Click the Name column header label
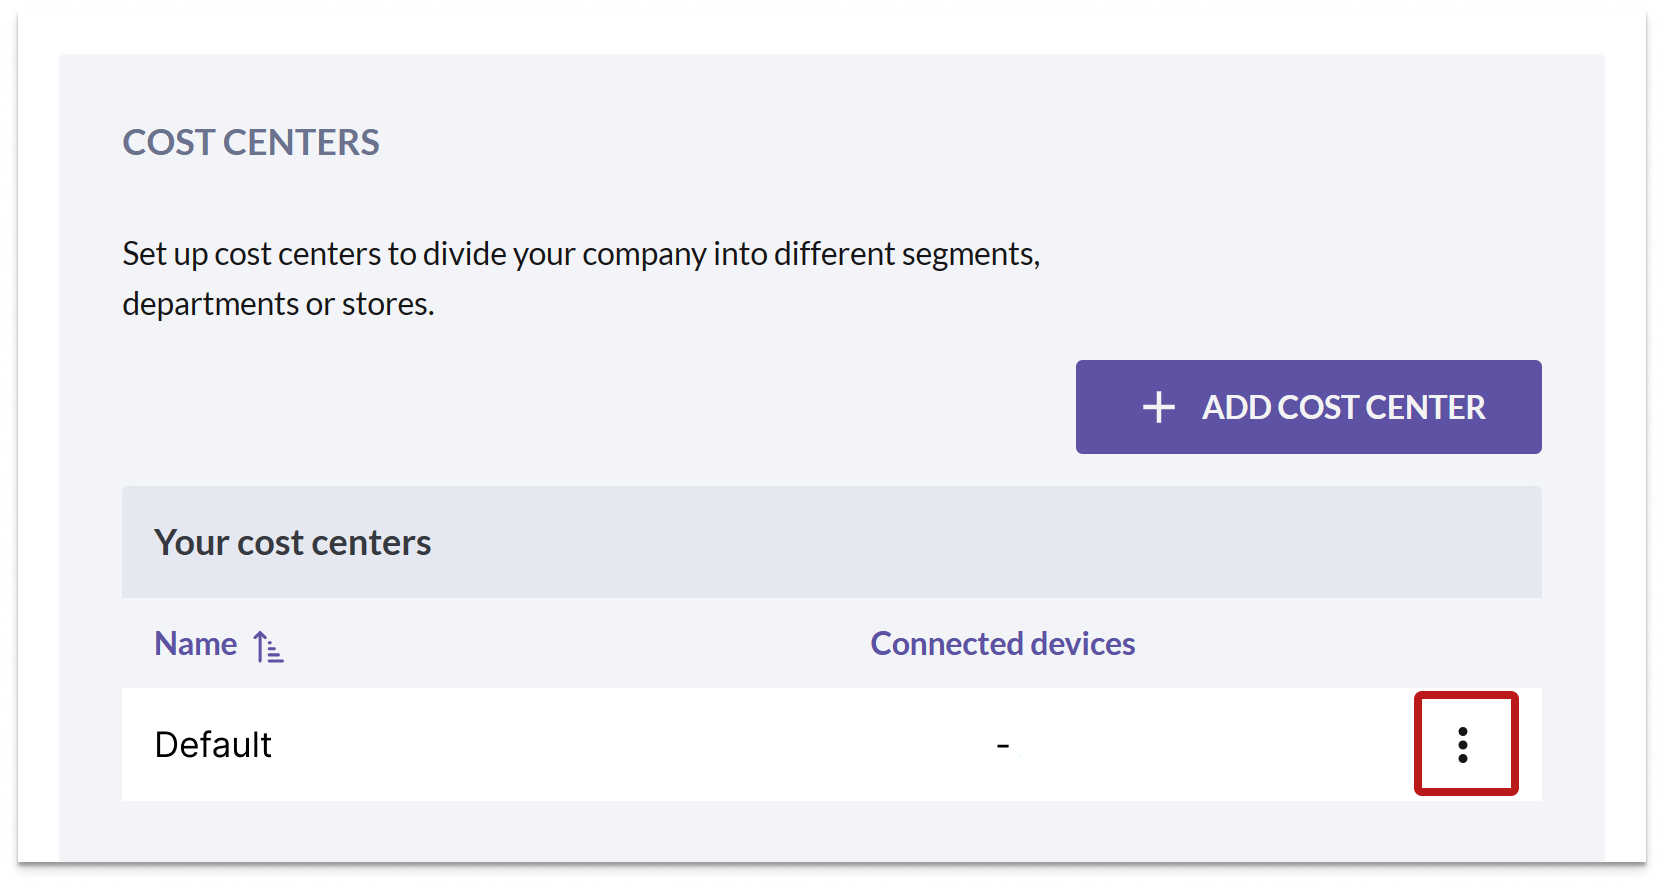This screenshot has width=1664, height=888. (x=196, y=644)
